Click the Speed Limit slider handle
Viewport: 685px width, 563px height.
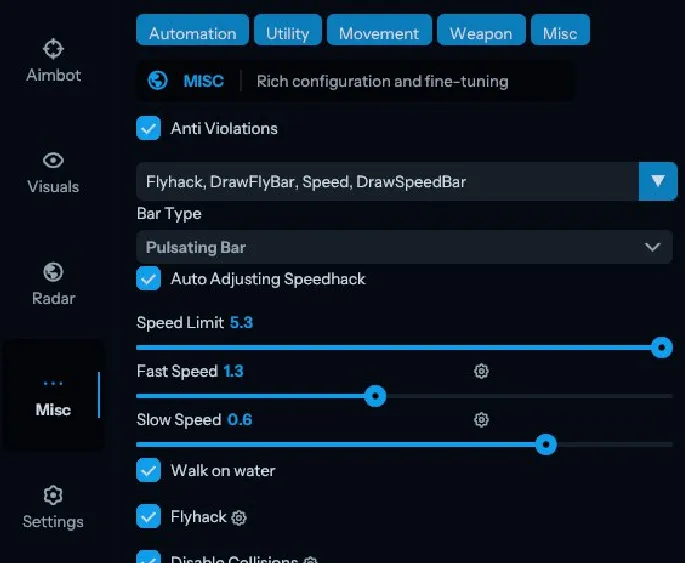[x=661, y=347]
